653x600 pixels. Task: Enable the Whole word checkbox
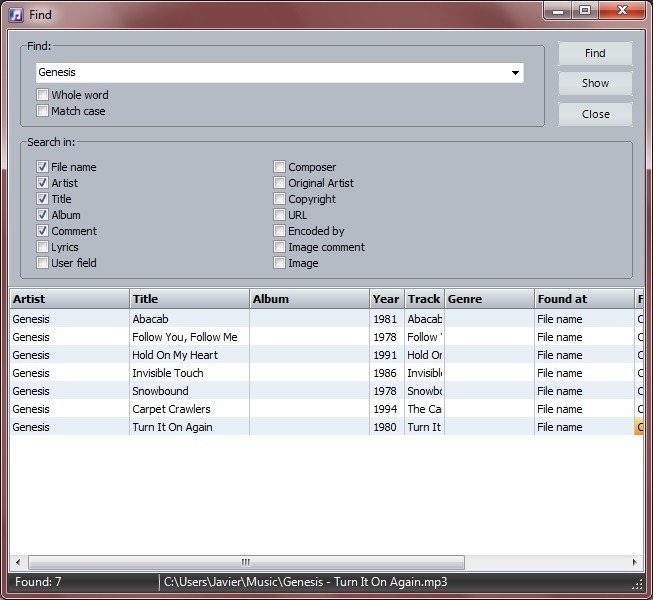click(x=42, y=95)
